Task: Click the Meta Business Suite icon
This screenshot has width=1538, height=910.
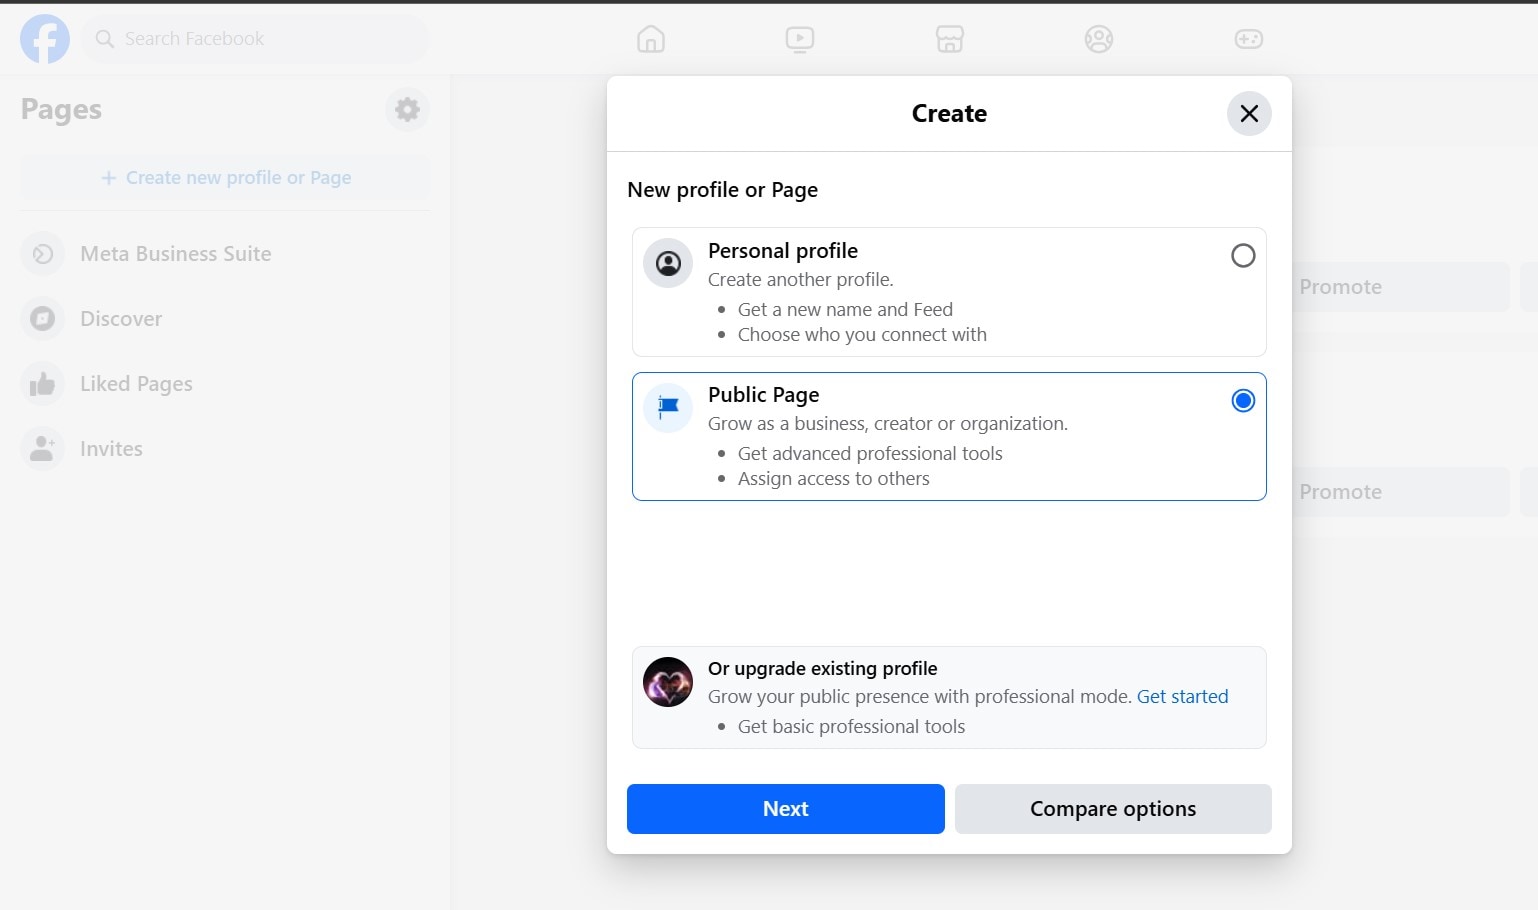Action: coord(42,254)
